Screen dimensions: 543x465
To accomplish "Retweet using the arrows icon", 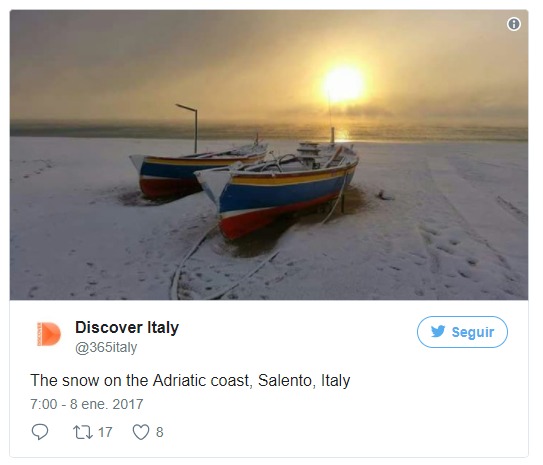I will [x=83, y=432].
